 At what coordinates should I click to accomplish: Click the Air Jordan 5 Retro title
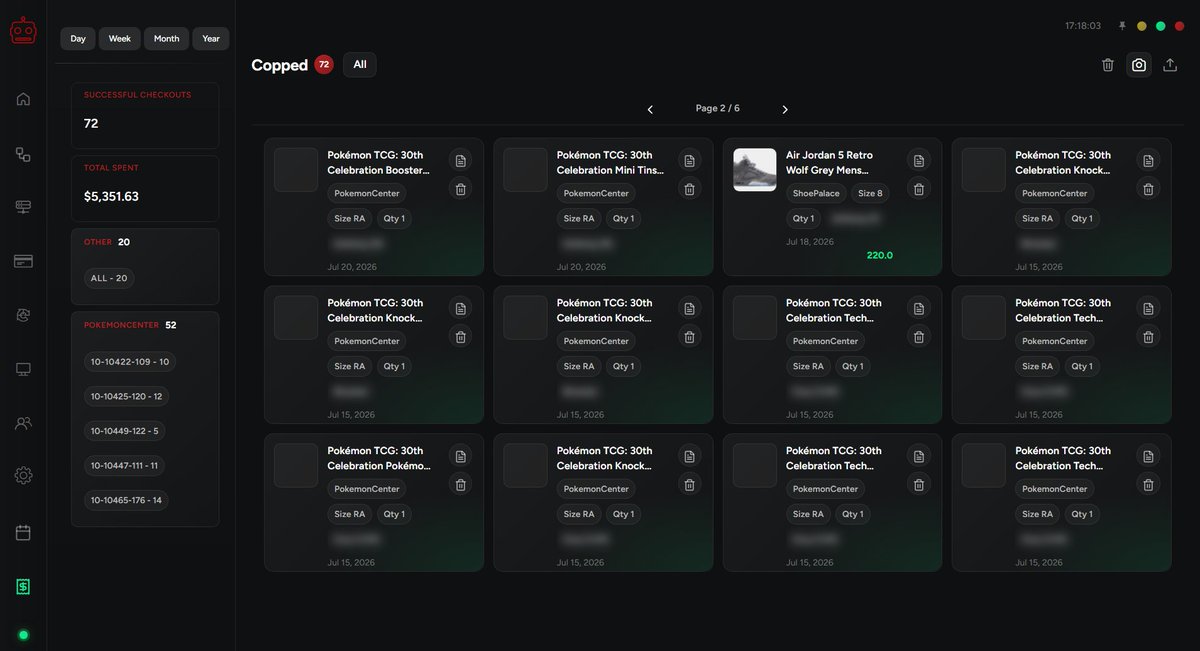pos(829,163)
